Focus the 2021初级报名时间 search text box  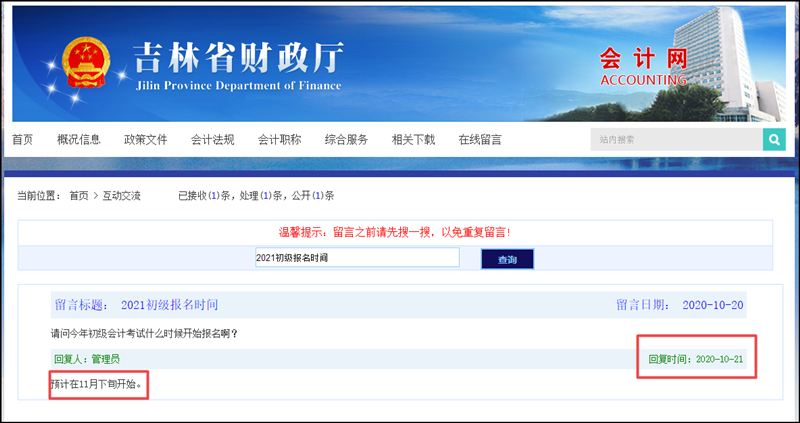(x=356, y=258)
